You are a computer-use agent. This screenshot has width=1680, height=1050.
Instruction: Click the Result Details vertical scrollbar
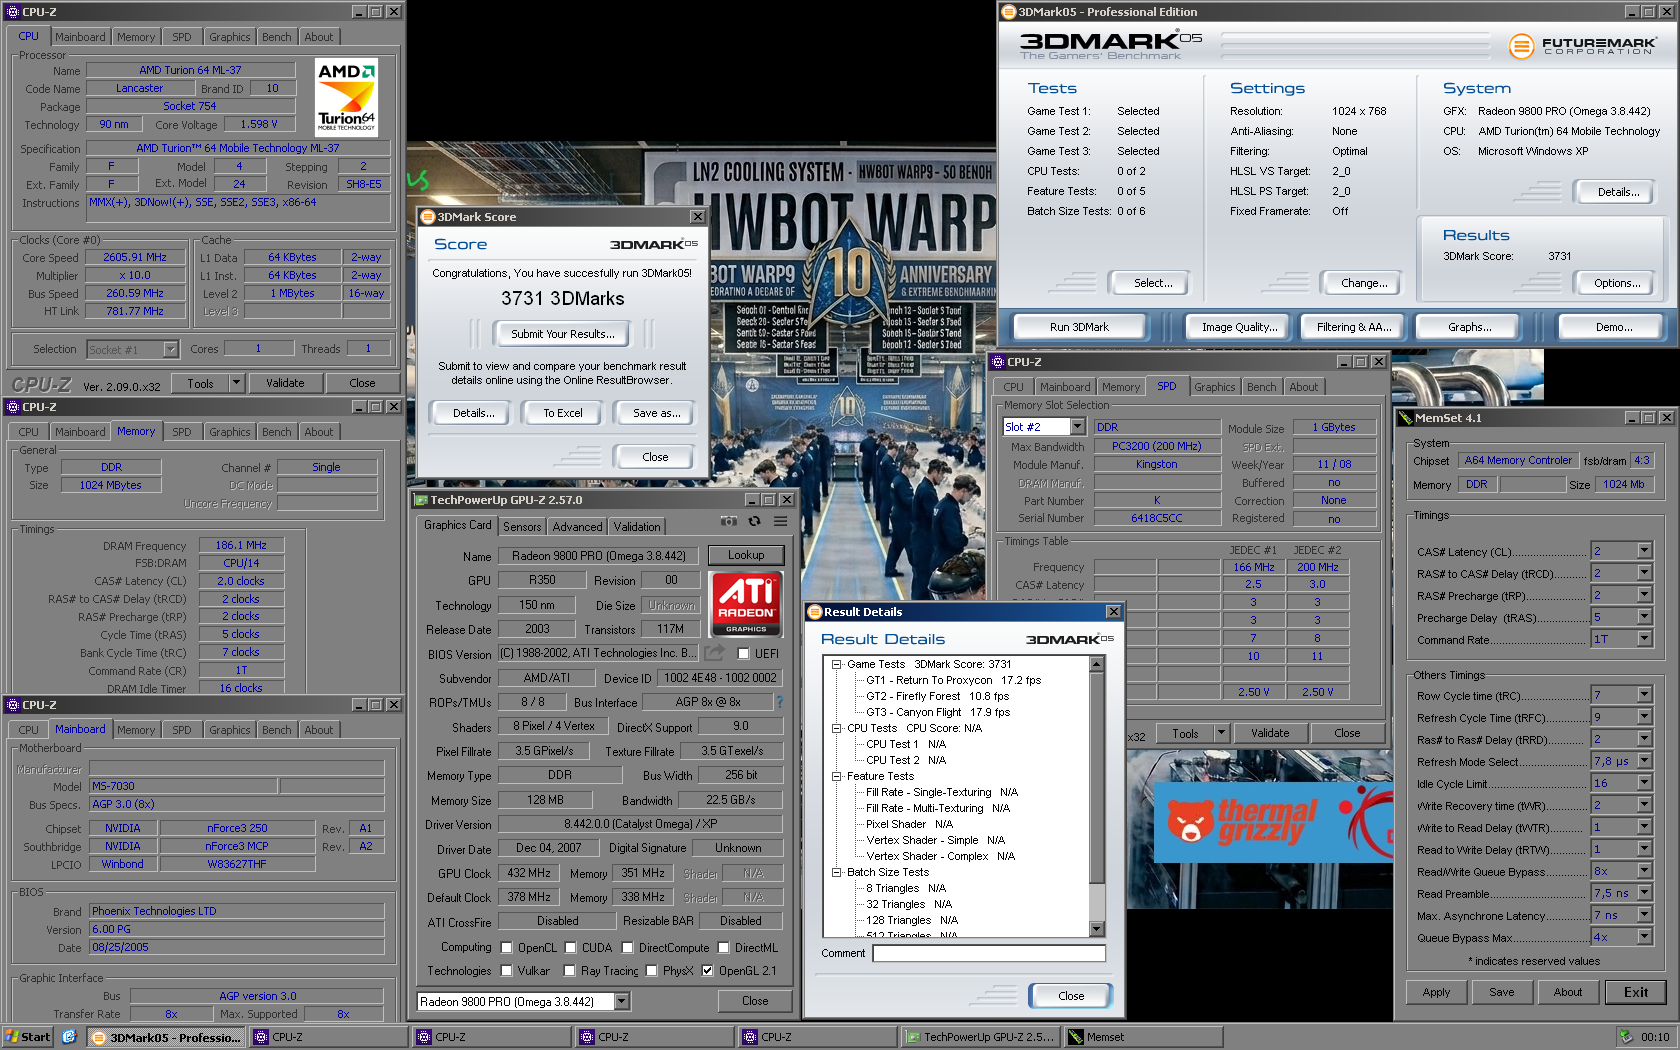1097,797
